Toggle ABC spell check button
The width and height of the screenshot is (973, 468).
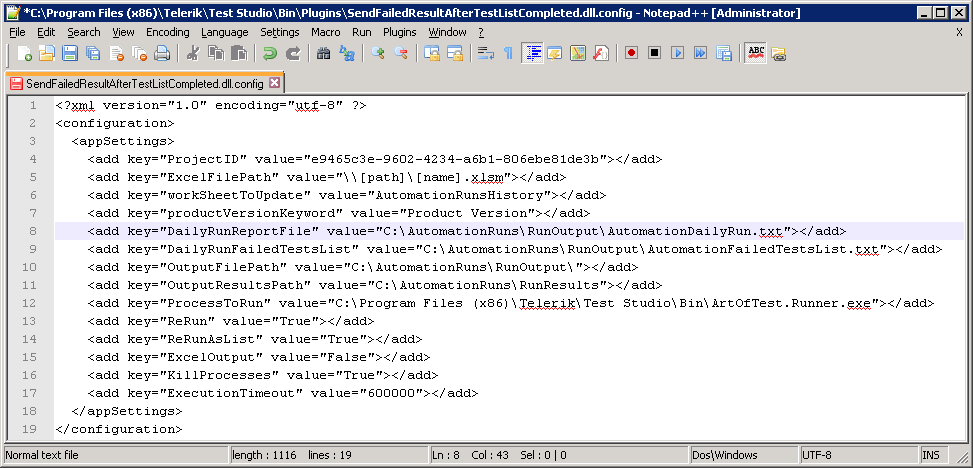coord(755,53)
